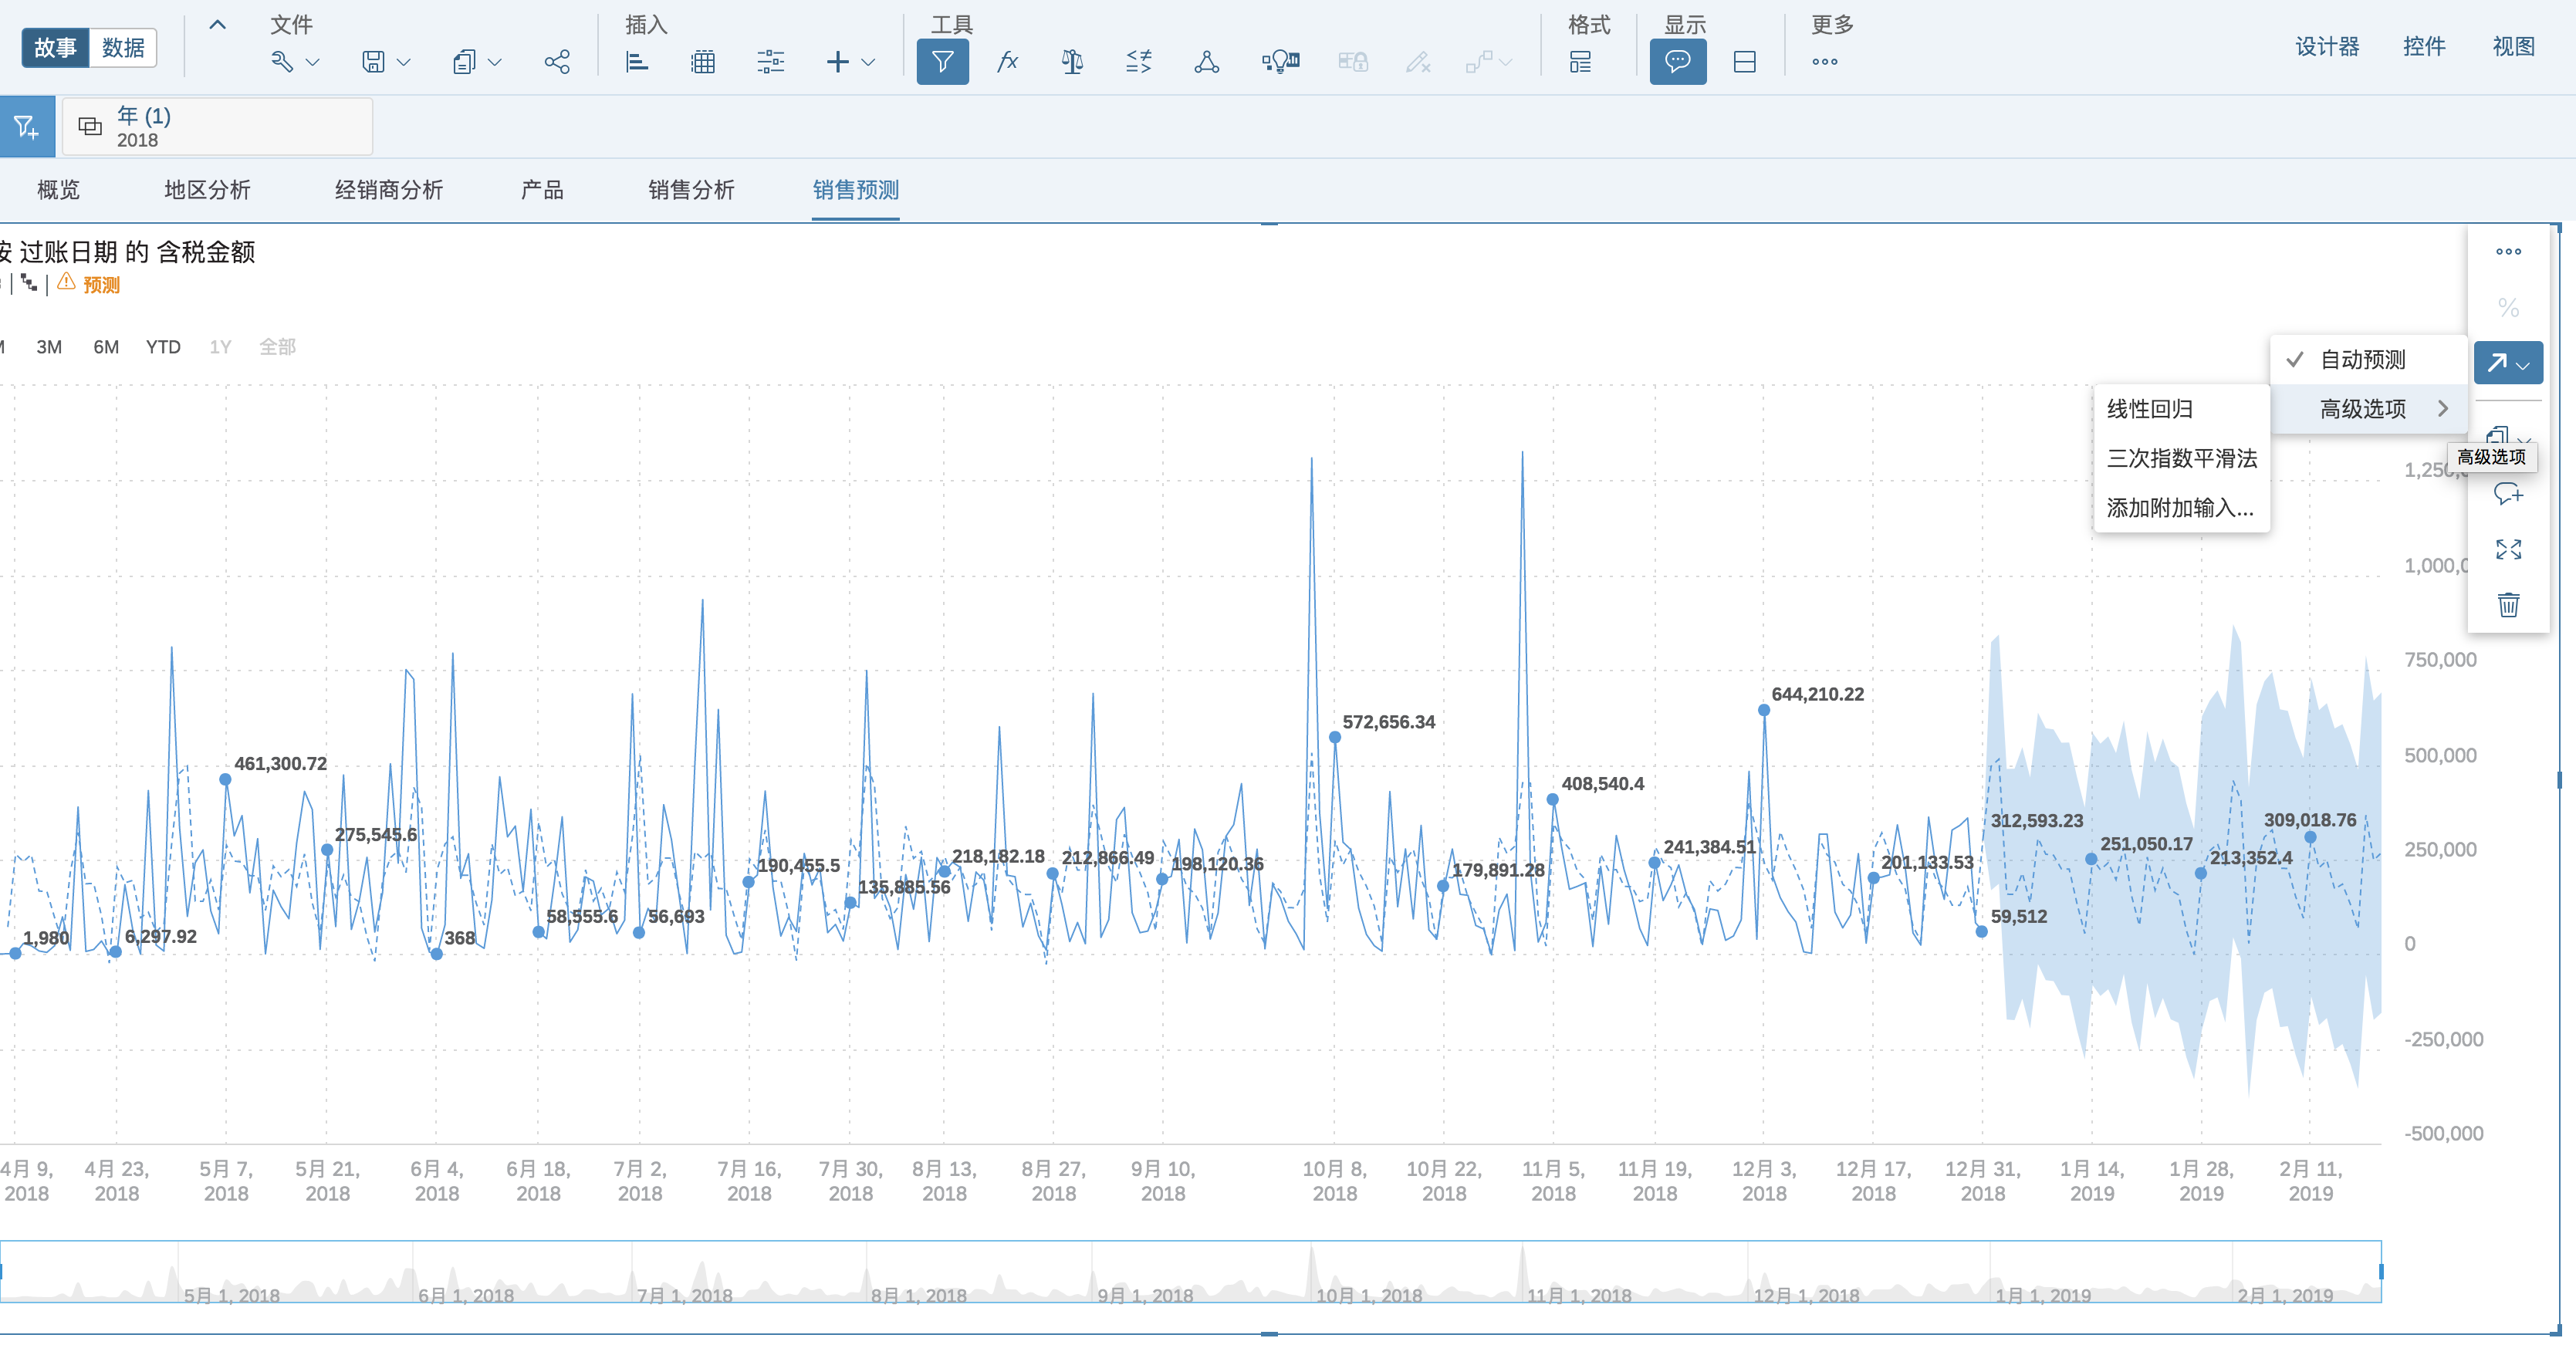Open 设计器 panel
The width and height of the screenshot is (2576, 1355).
2326,46
